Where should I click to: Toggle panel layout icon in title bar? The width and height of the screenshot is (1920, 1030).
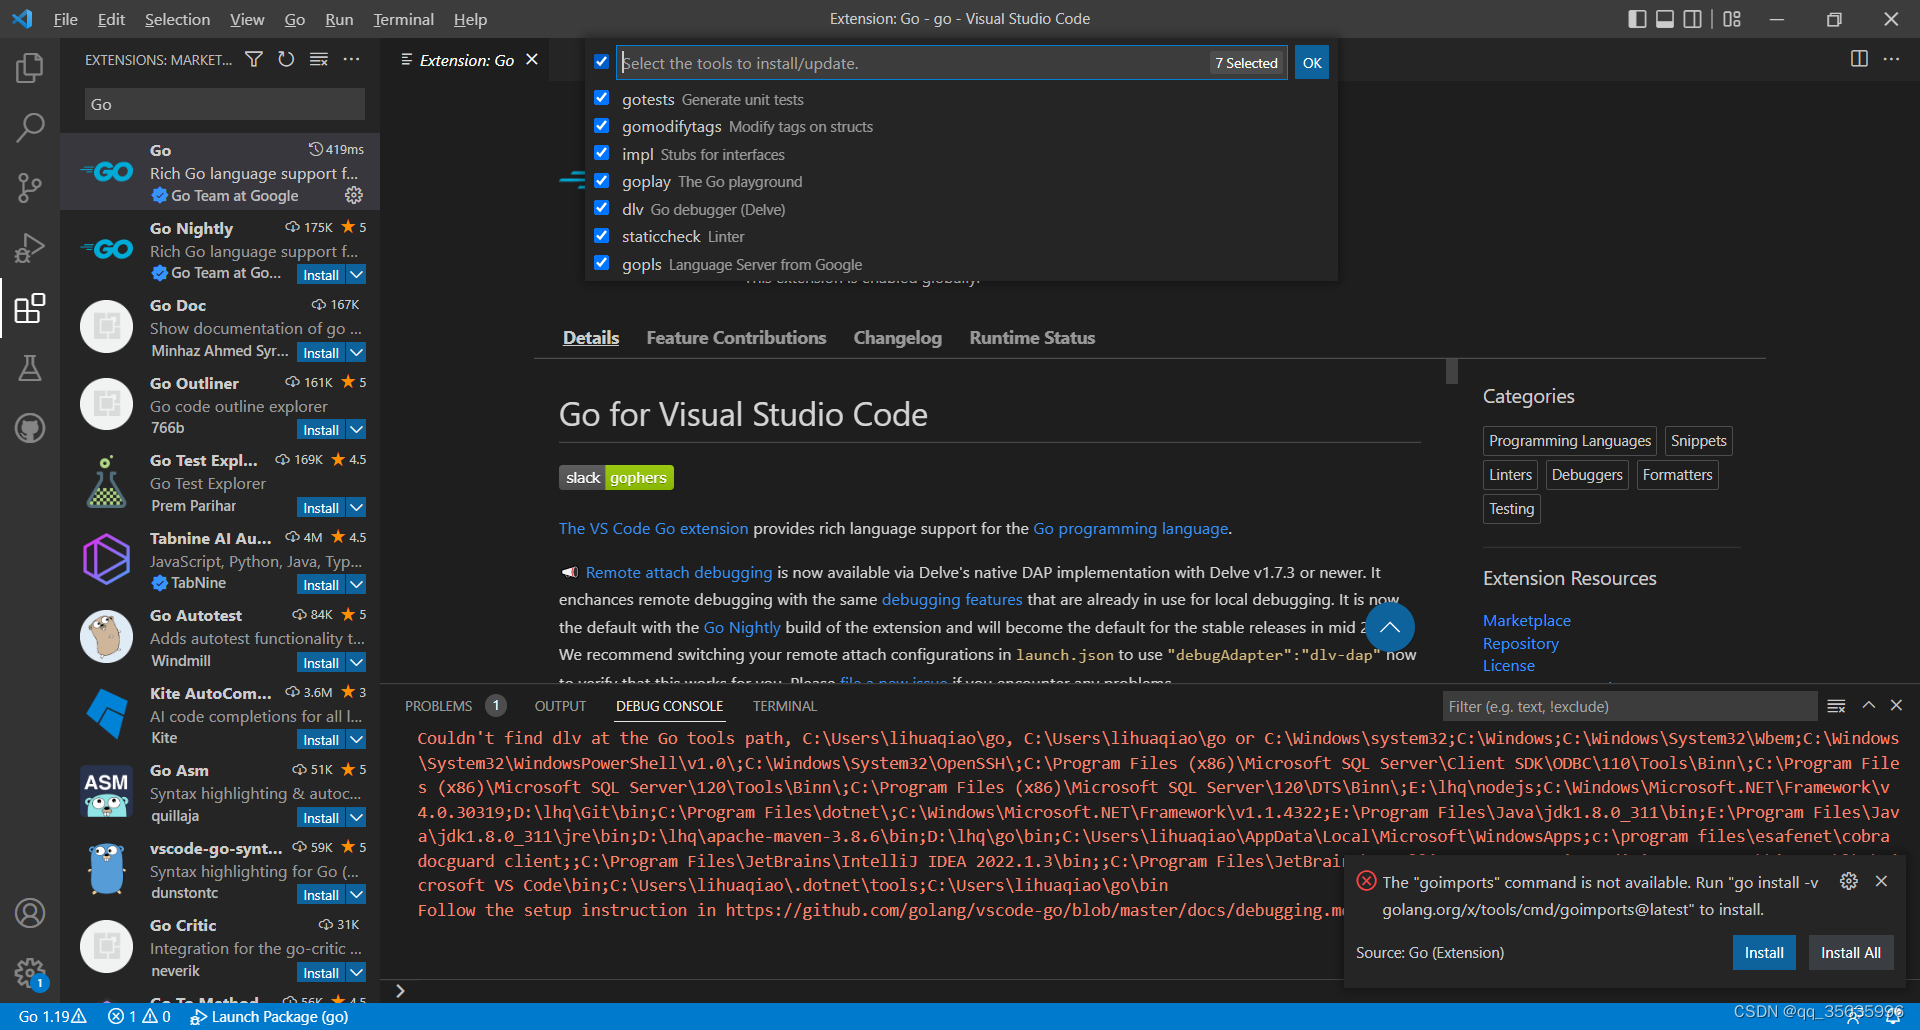click(1665, 19)
